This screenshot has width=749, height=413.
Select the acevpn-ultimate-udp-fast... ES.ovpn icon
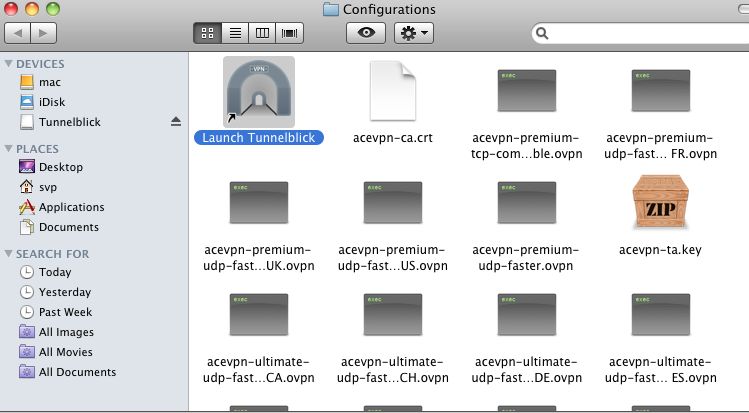(661, 315)
